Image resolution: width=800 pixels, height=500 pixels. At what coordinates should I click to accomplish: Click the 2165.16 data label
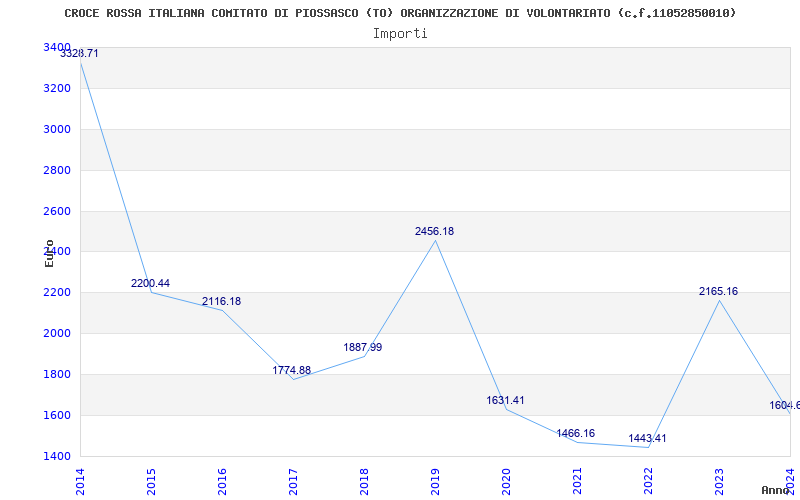pyautogui.click(x=718, y=292)
